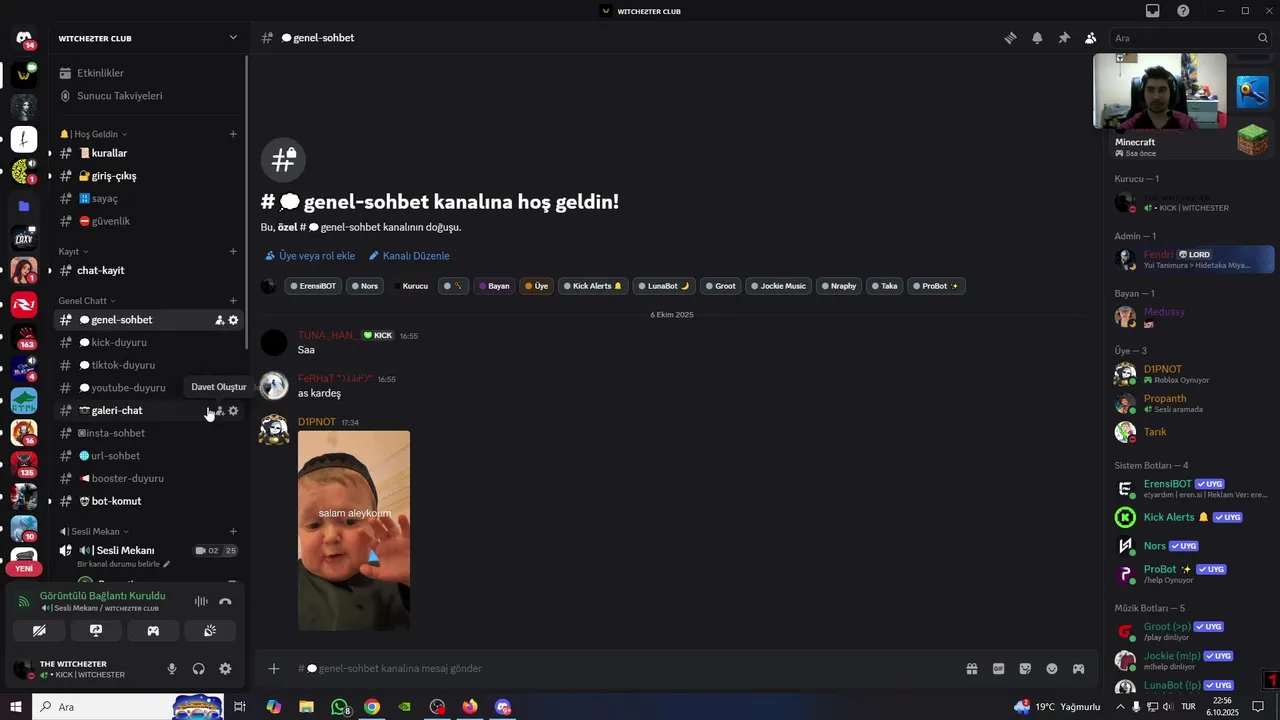Open the sticker picker
Screen dimensions: 1280x720
click(1025, 669)
